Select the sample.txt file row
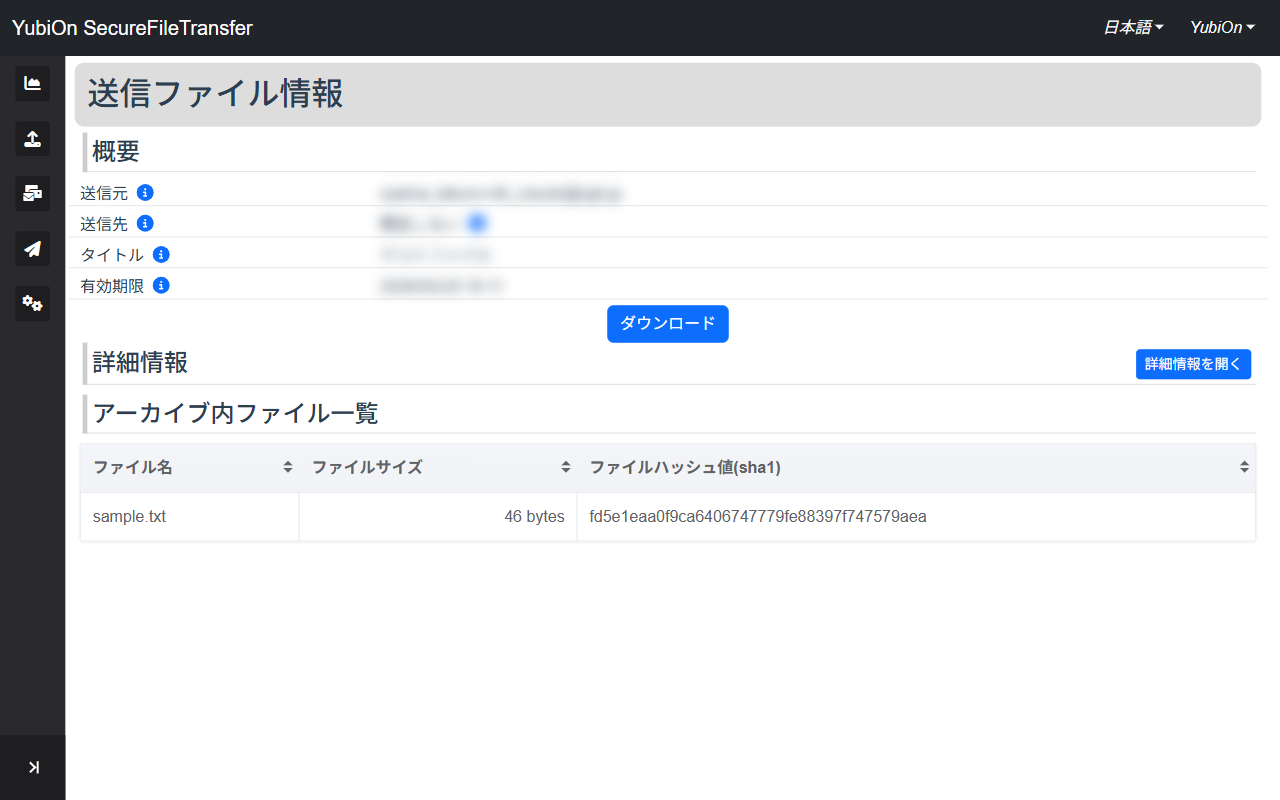Image resolution: width=1280 pixels, height=800 pixels. 668,517
